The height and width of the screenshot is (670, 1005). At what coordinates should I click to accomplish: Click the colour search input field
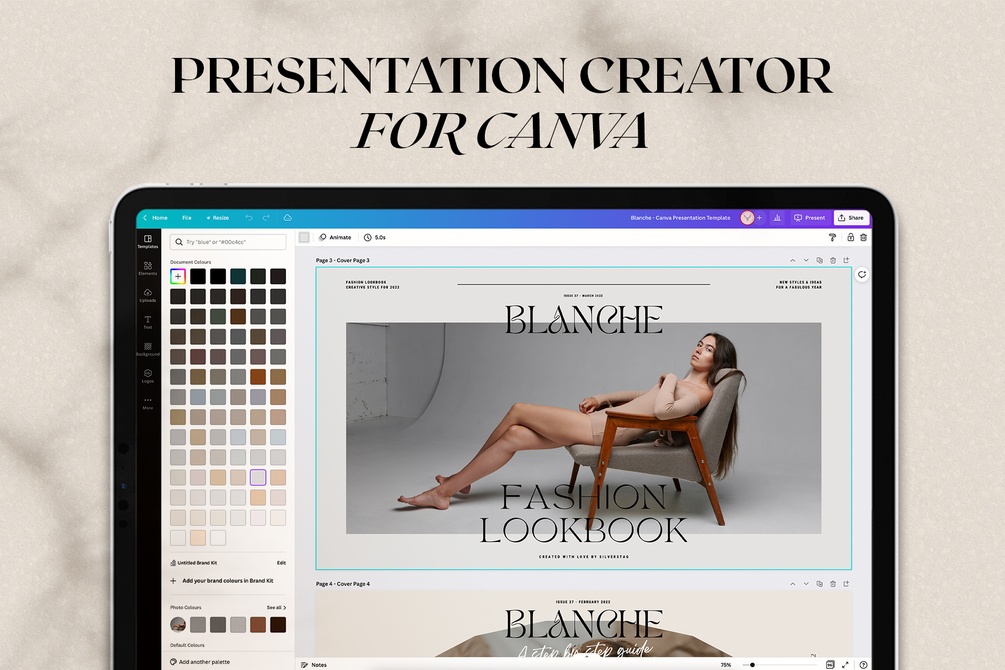coord(228,242)
